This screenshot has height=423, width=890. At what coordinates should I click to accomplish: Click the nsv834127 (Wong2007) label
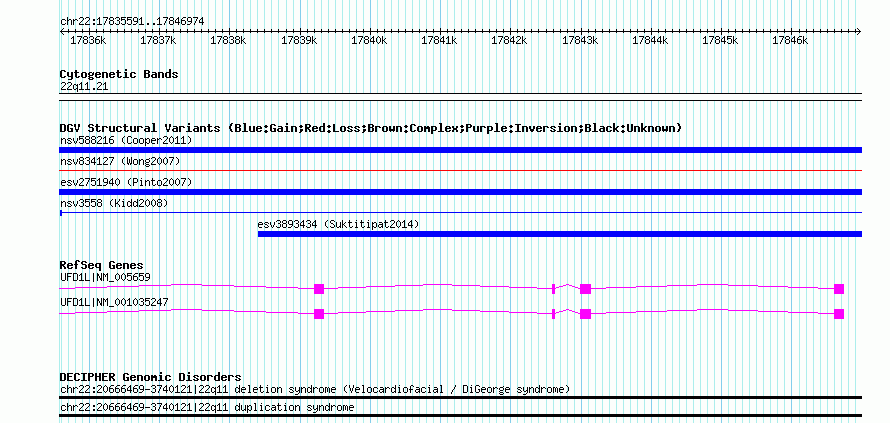pos(120,162)
